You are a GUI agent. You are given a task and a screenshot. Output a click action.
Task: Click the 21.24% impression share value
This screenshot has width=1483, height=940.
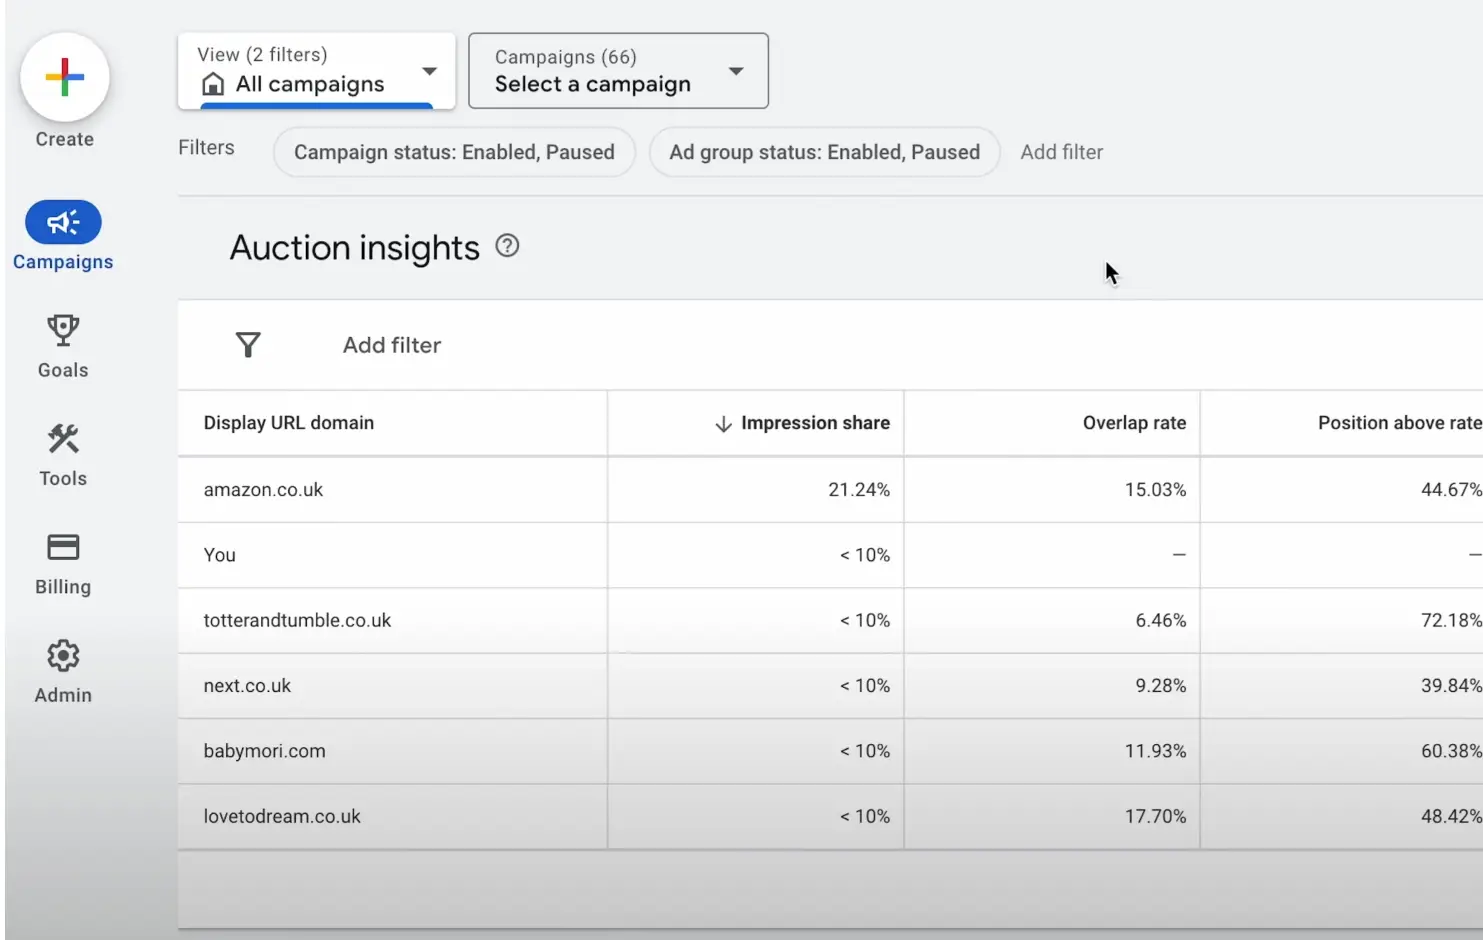pos(859,490)
